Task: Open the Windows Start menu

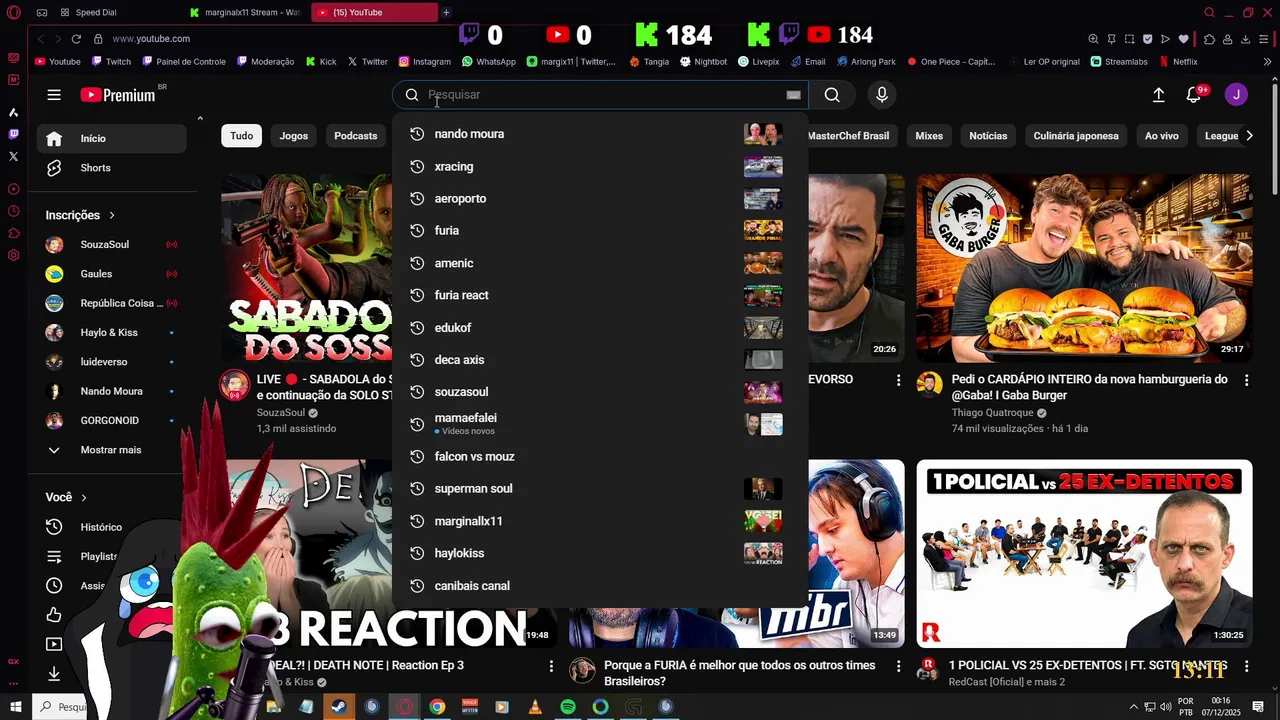Action: [x=15, y=707]
